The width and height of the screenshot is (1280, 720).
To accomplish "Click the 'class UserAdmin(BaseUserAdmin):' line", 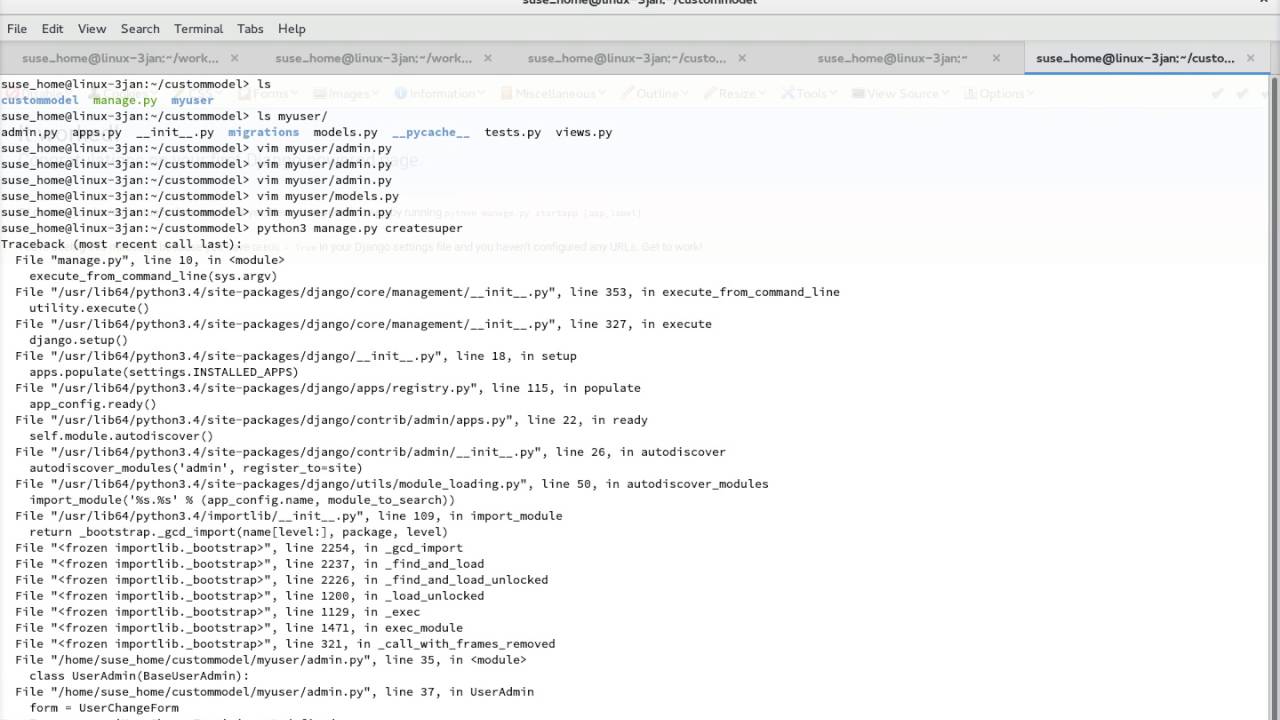I will (x=139, y=676).
